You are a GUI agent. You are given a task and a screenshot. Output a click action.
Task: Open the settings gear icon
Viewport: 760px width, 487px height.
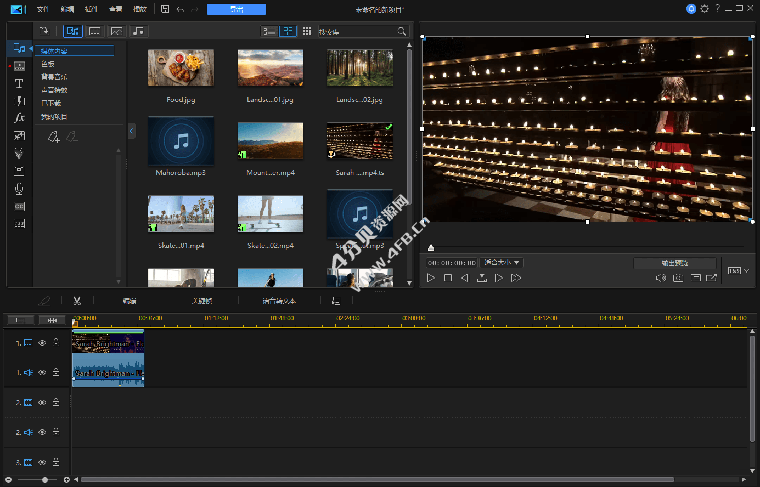tap(705, 9)
